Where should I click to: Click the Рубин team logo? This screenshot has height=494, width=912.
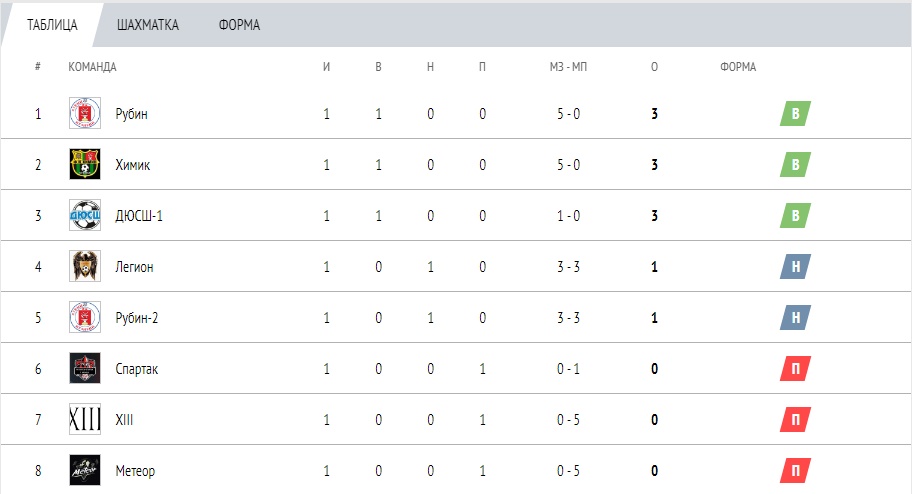point(85,113)
